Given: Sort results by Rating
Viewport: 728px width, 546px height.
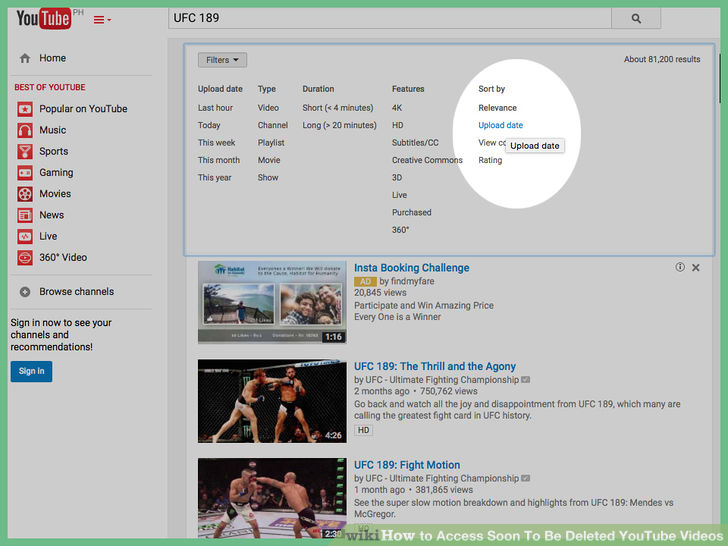Looking at the screenshot, I should click(x=490, y=160).
